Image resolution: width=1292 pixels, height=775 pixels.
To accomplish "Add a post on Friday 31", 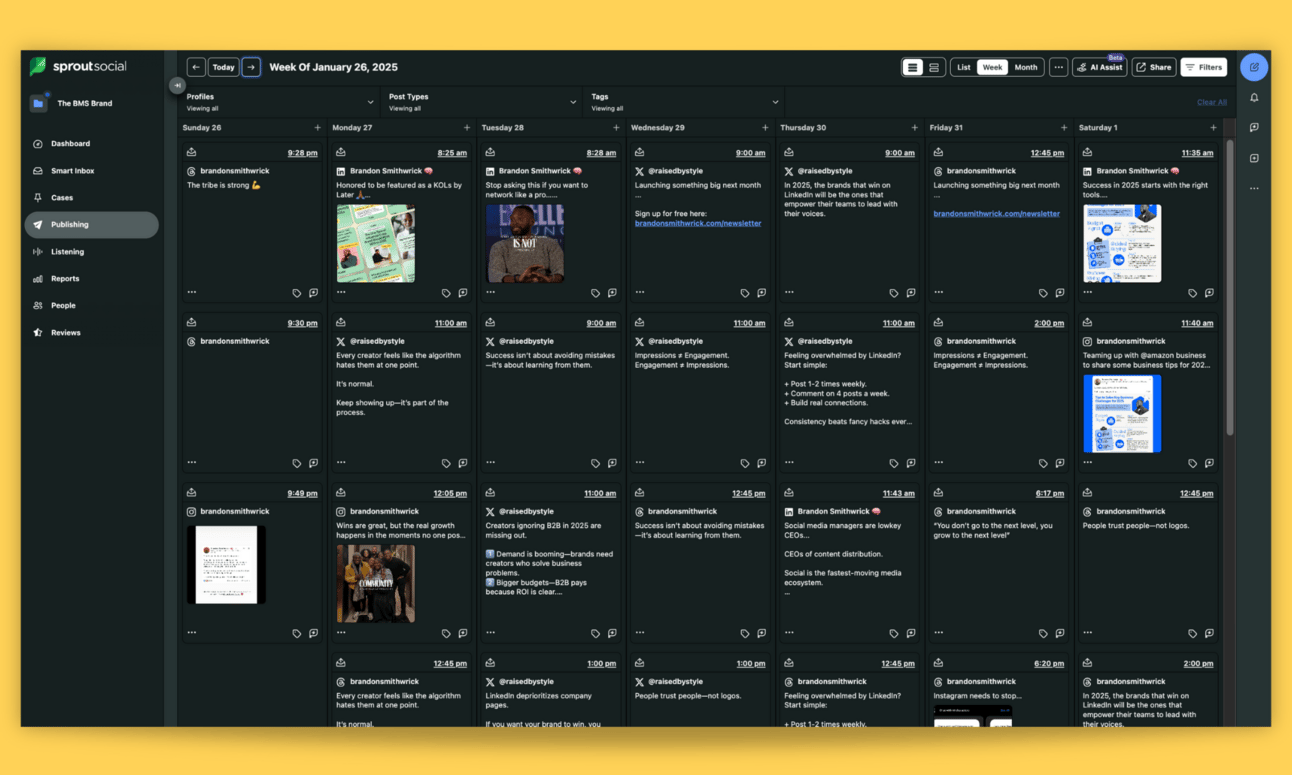I will coord(1064,128).
